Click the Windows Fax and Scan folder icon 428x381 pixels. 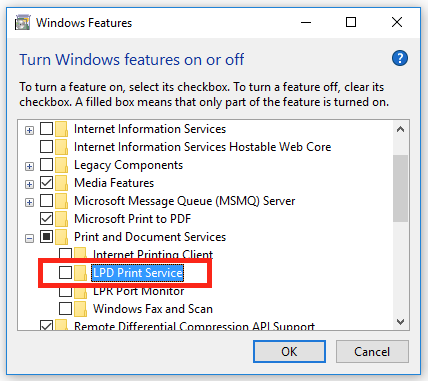coord(80,309)
